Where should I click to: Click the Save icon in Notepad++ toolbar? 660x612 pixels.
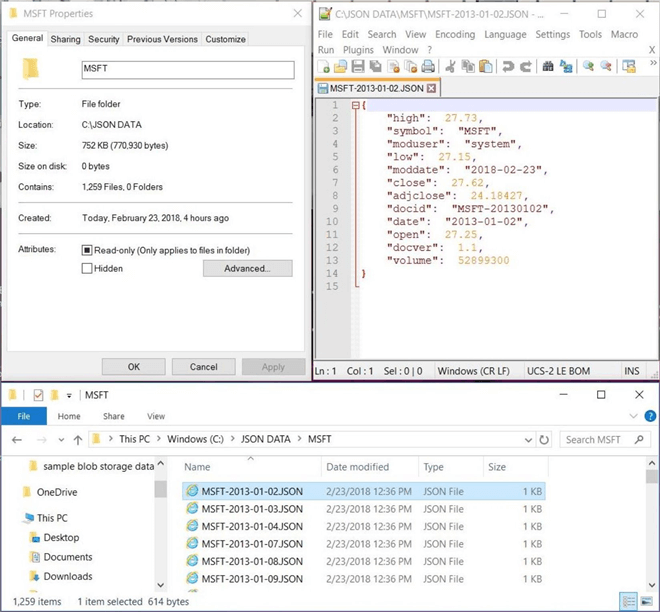(x=358, y=67)
